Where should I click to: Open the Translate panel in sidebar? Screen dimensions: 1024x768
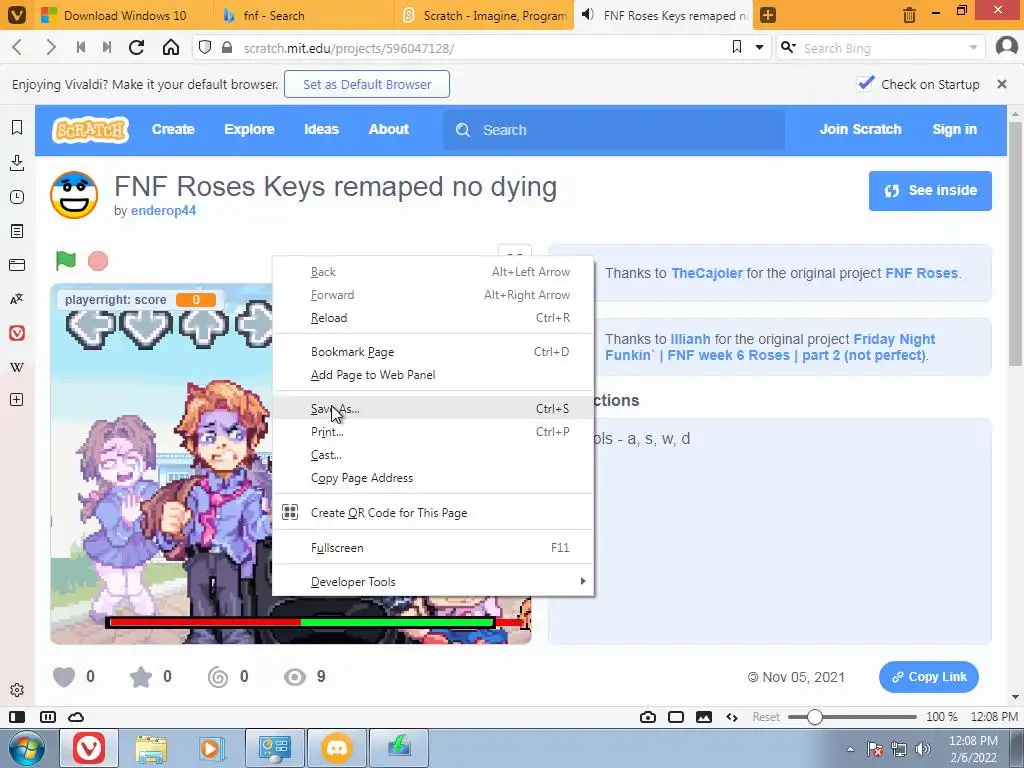click(x=17, y=299)
